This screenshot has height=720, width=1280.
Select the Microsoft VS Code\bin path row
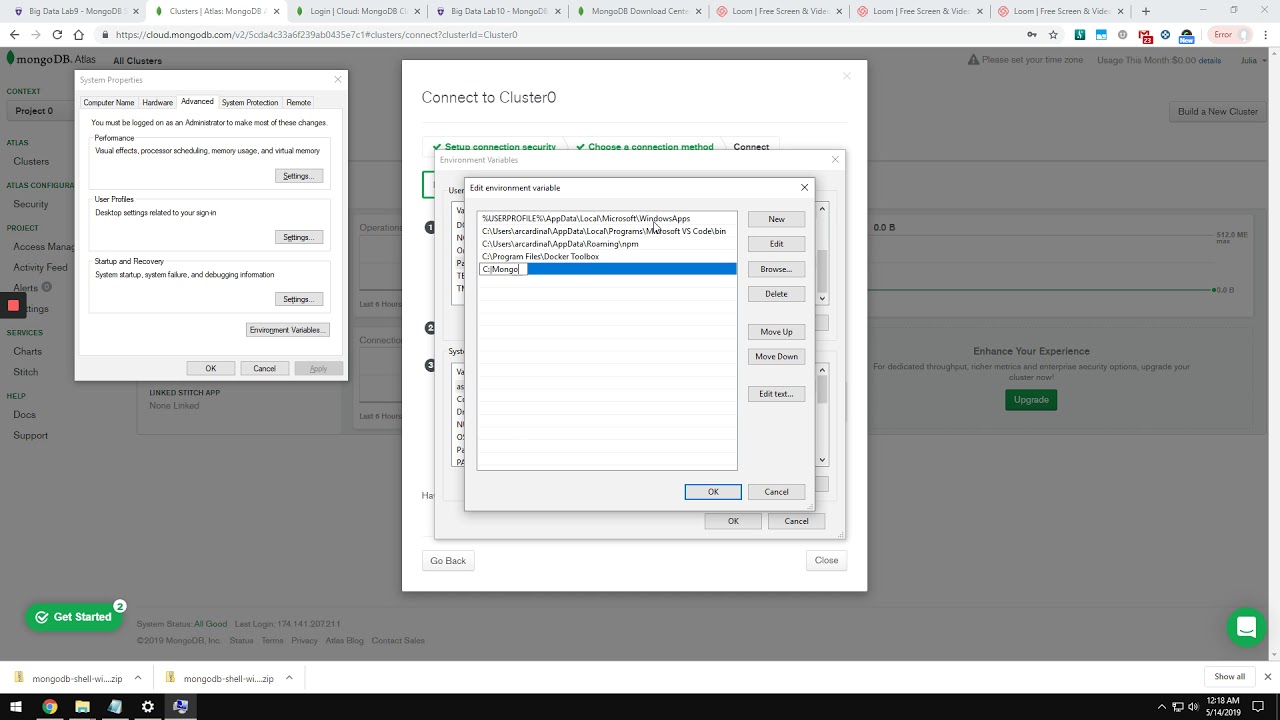[x=607, y=231]
